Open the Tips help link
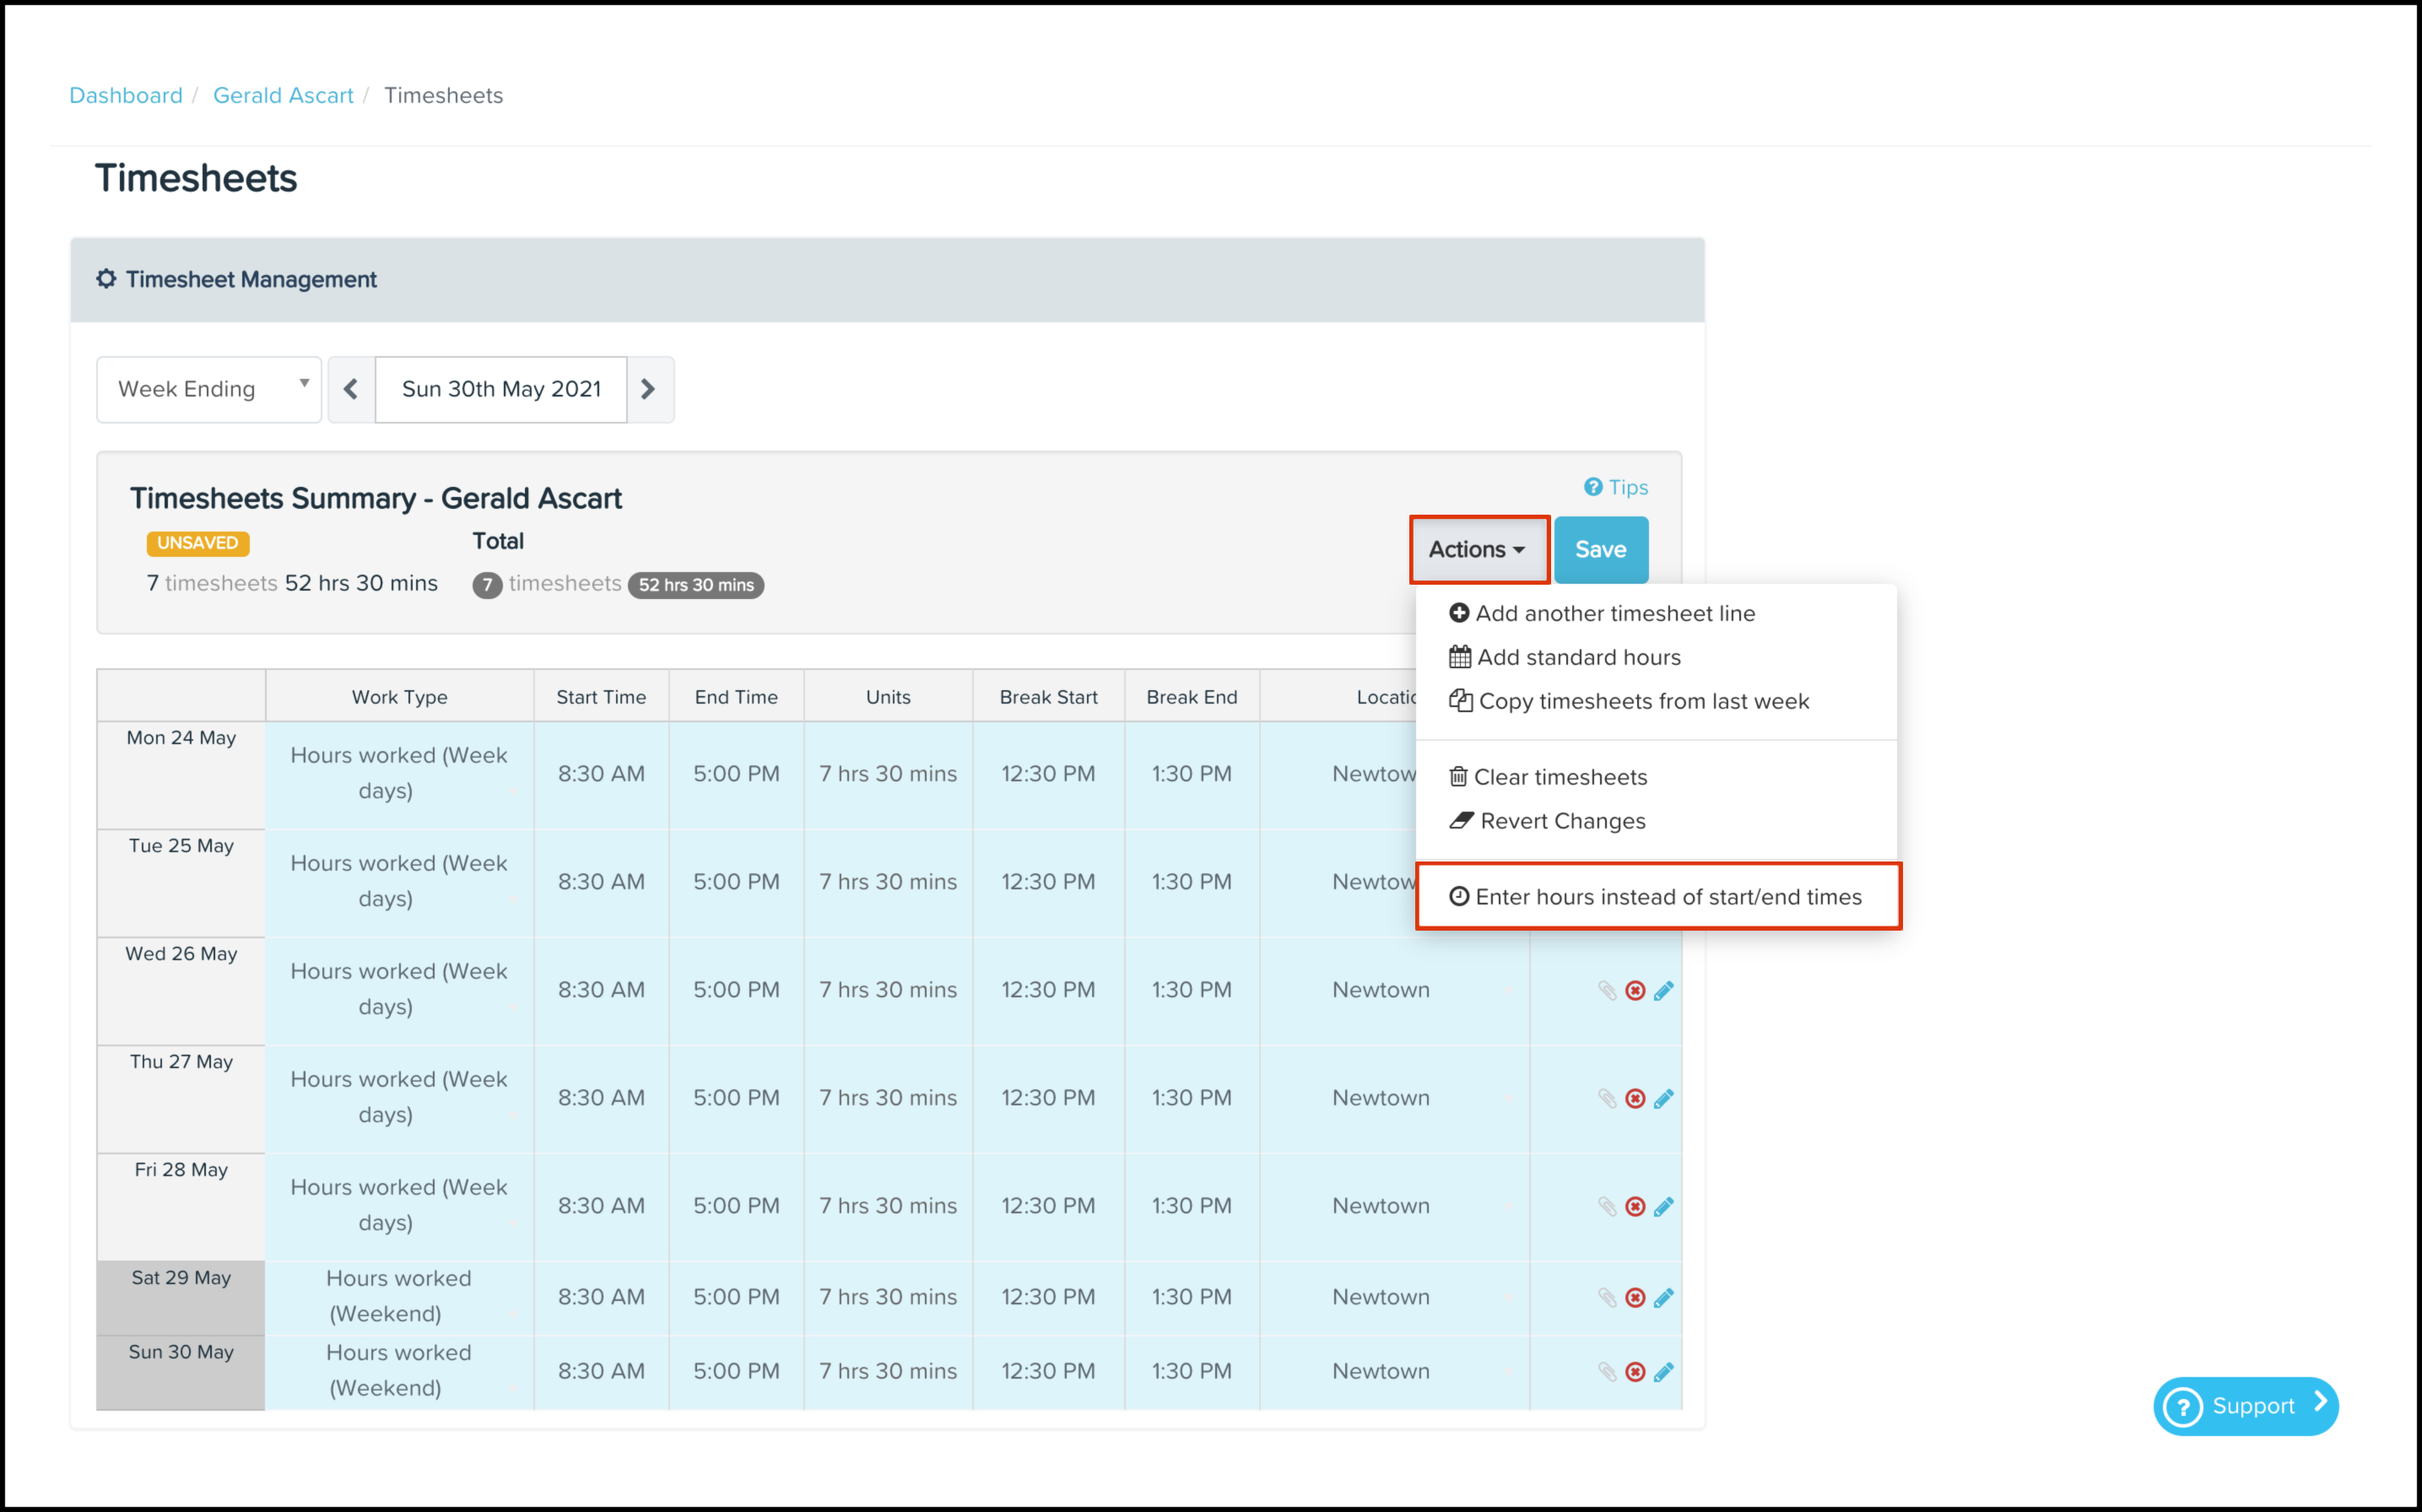 coord(1626,487)
